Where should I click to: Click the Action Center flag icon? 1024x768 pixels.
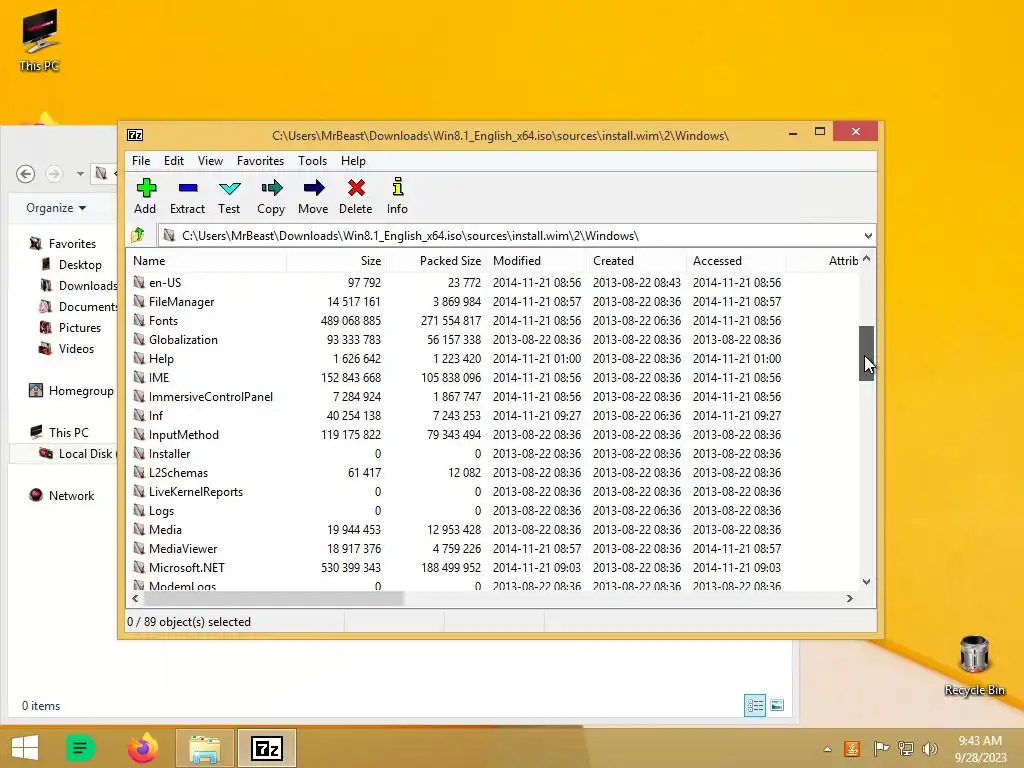pos(880,749)
